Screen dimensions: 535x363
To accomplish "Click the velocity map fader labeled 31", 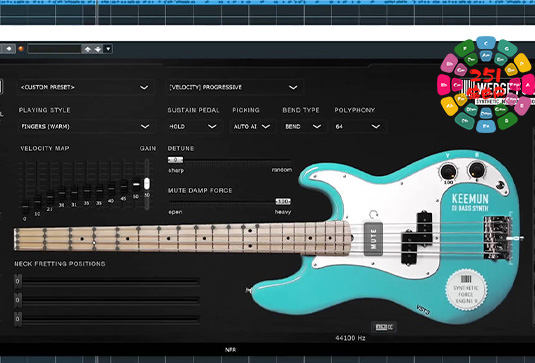I will click(74, 193).
